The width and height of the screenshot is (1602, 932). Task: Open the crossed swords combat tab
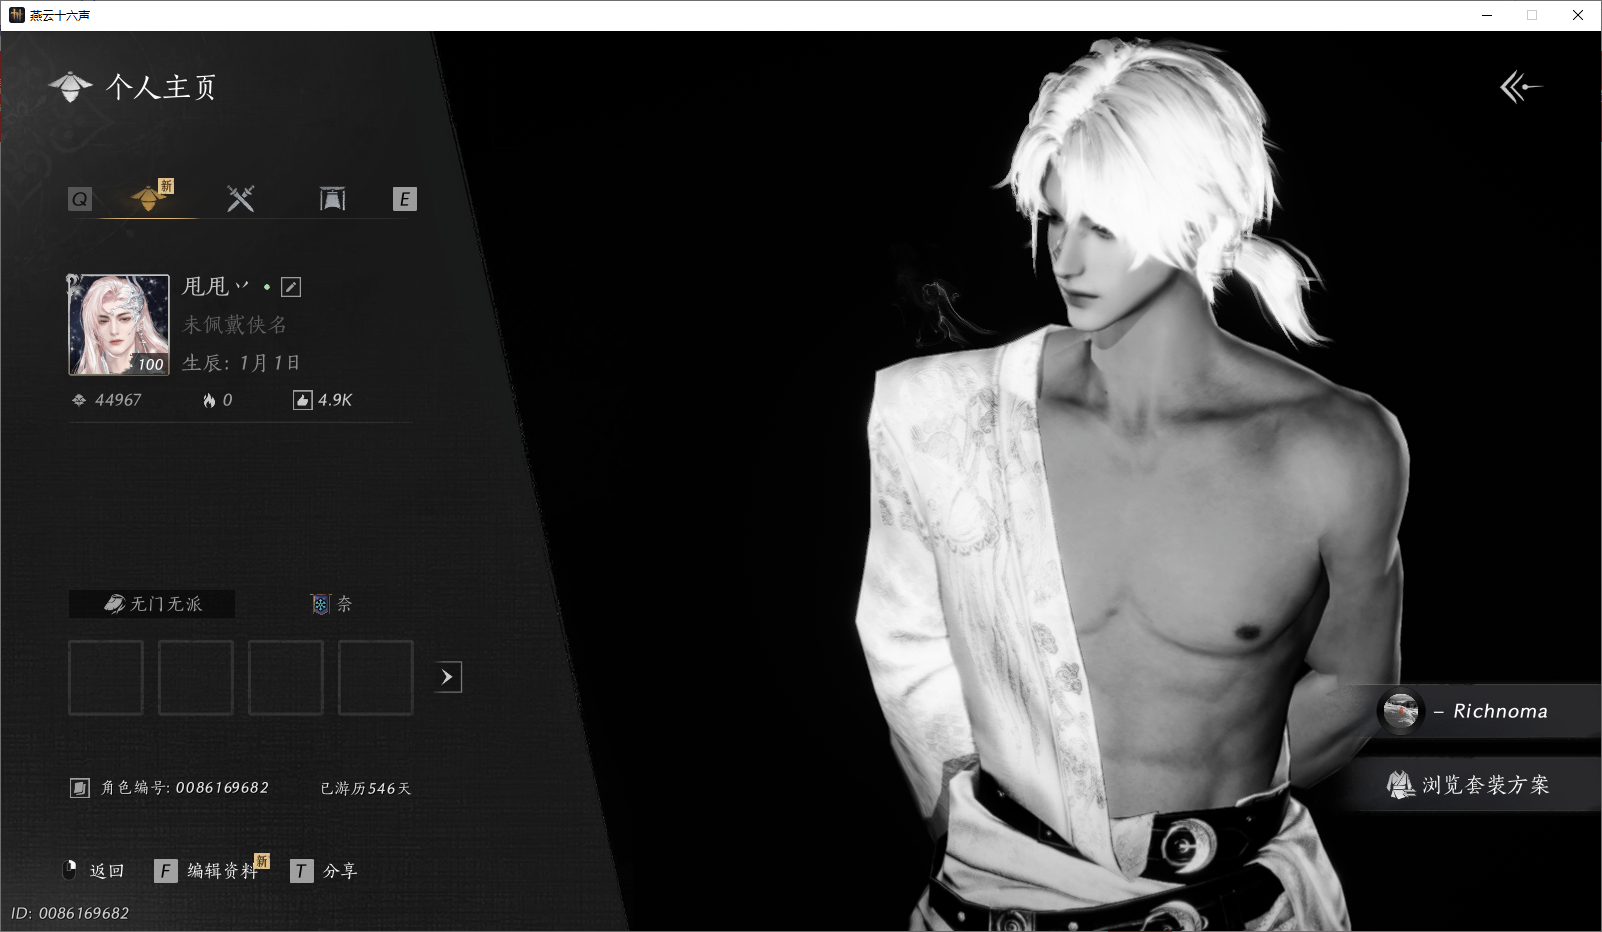point(240,198)
